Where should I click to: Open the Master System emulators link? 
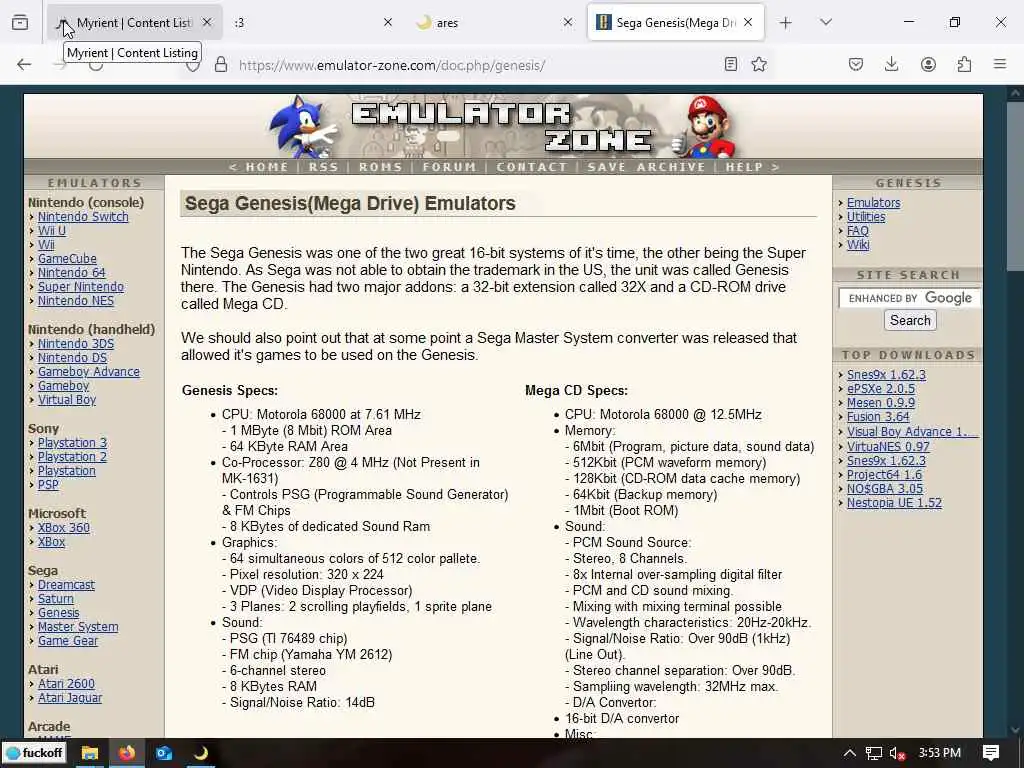point(78,627)
